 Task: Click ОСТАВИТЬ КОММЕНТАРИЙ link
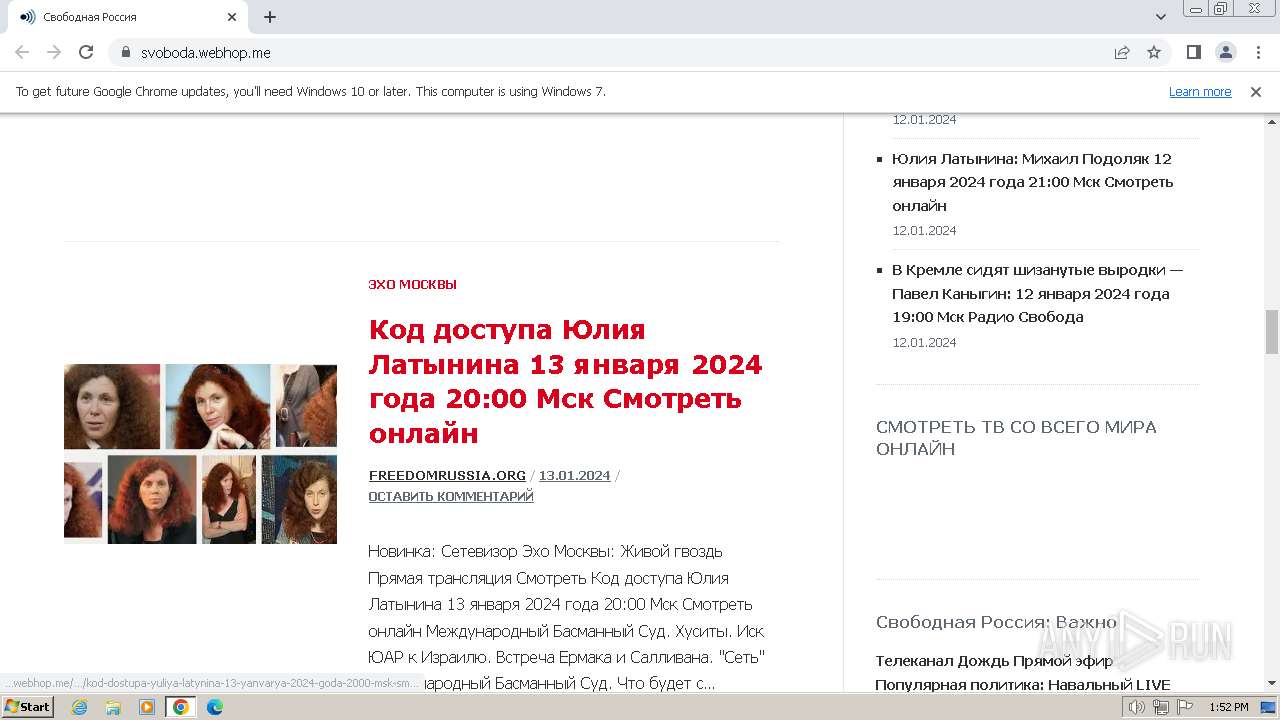click(x=451, y=497)
